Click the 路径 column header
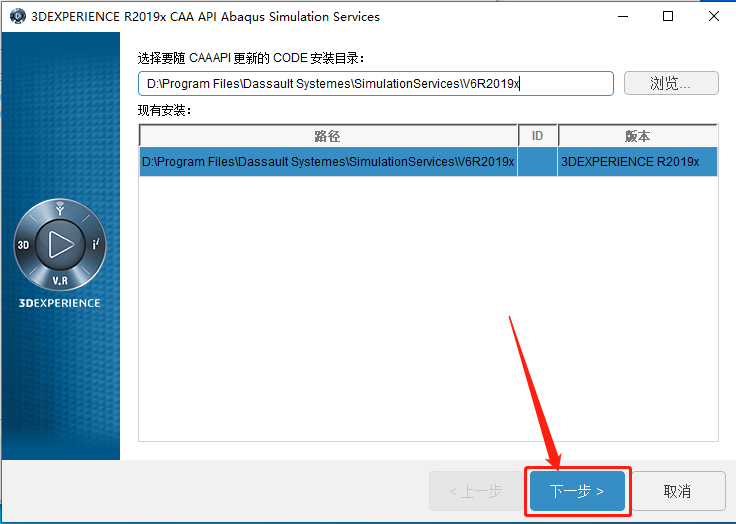Image resolution: width=736 pixels, height=524 pixels. 328,136
